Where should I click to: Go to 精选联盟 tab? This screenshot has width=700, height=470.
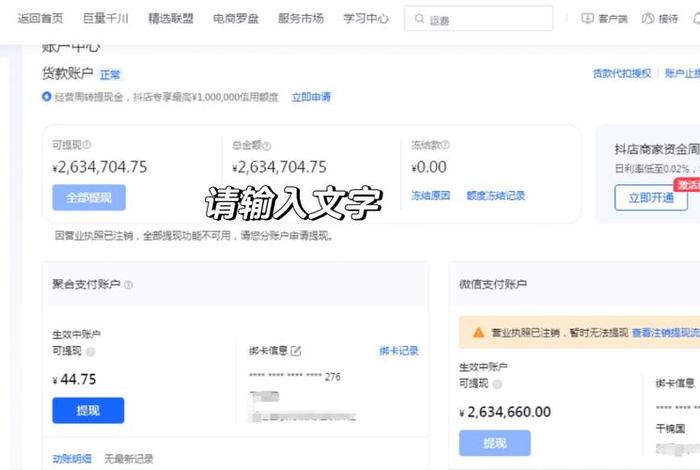171,18
